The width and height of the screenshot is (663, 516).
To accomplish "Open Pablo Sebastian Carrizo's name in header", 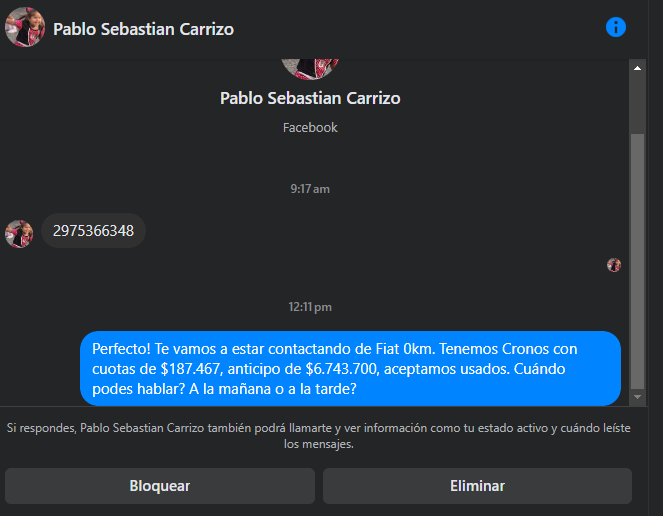I will point(143,29).
